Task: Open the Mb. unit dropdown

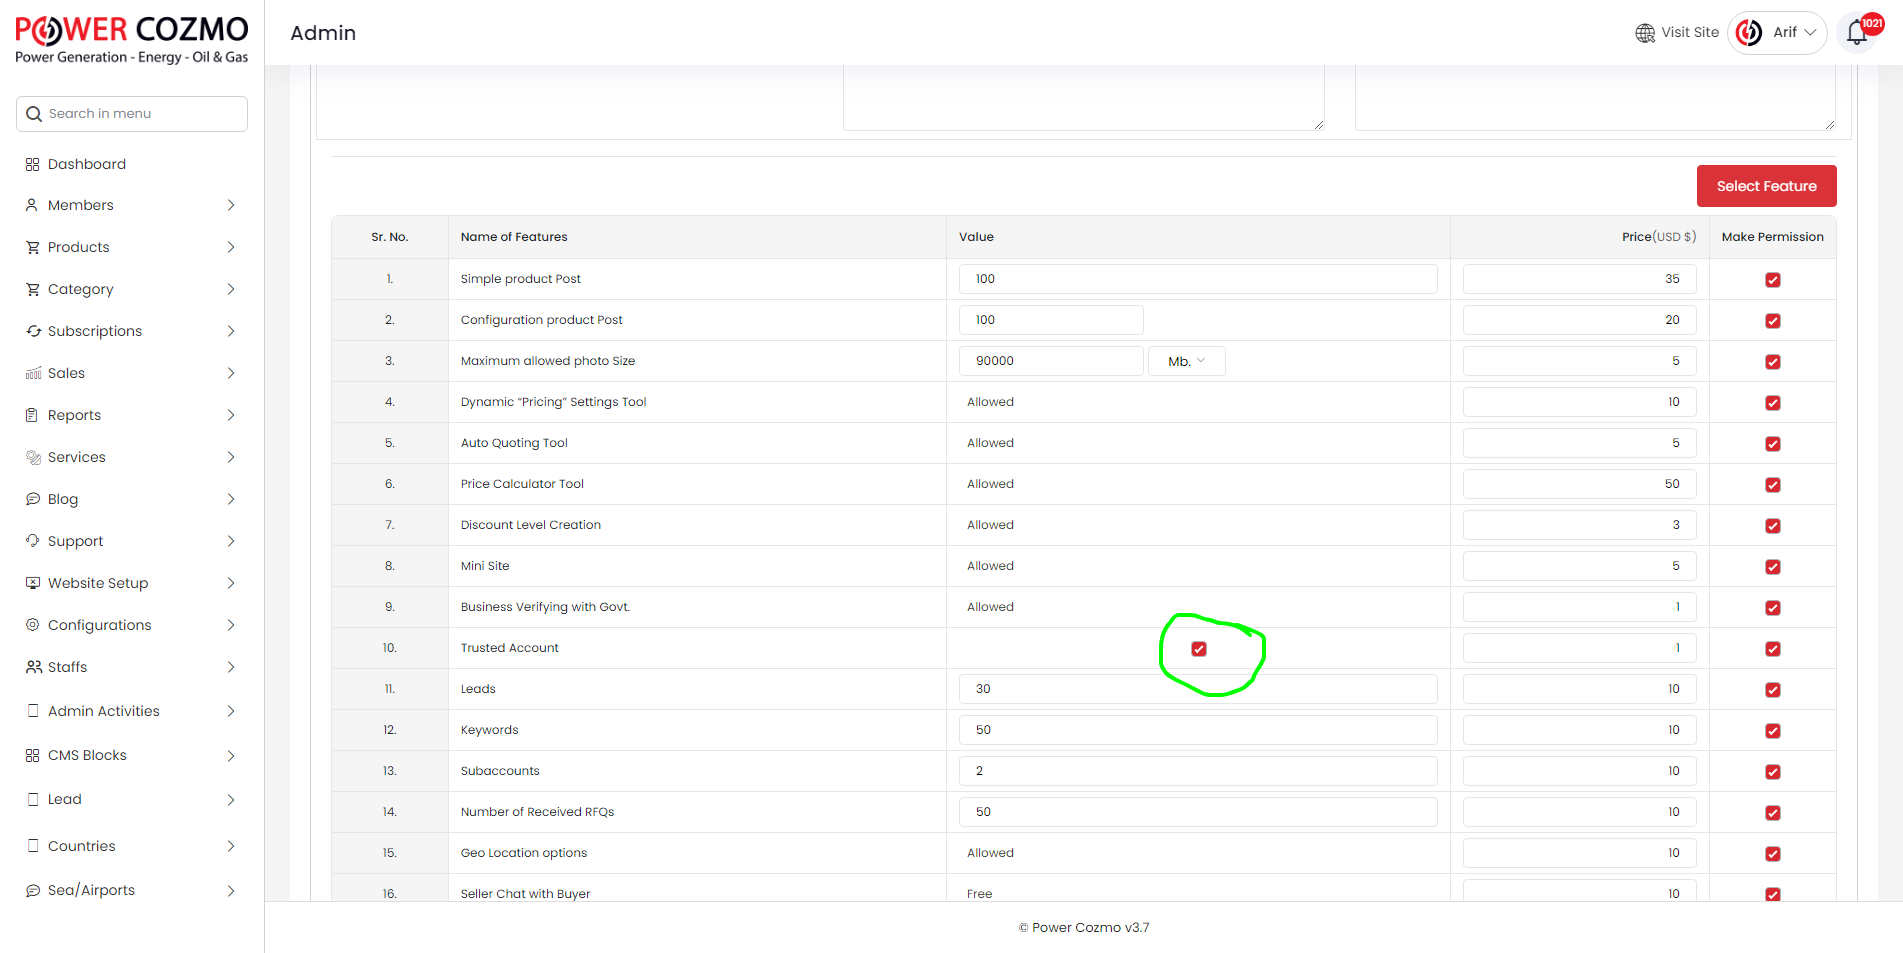Action: [1186, 361]
